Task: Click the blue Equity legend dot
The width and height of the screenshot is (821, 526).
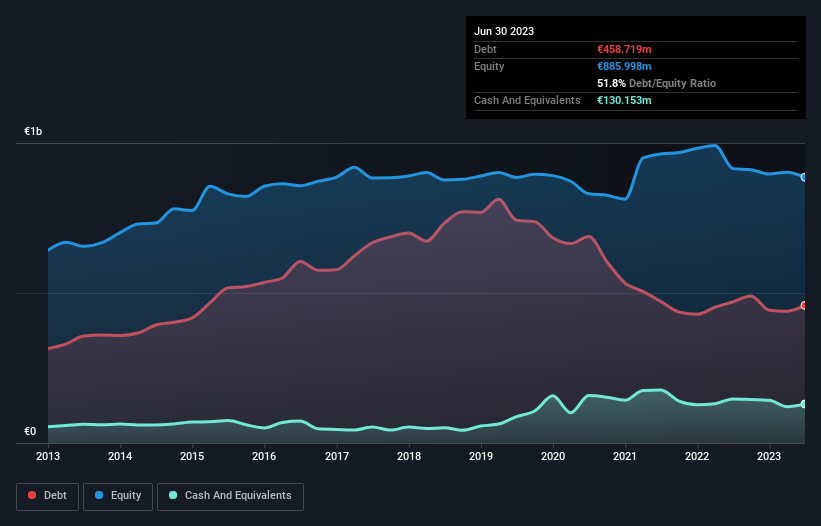Action: tap(99, 495)
